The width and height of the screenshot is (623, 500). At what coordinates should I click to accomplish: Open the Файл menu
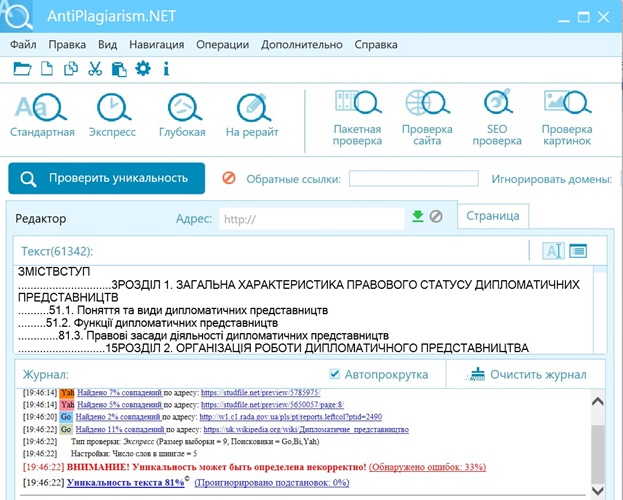23,45
